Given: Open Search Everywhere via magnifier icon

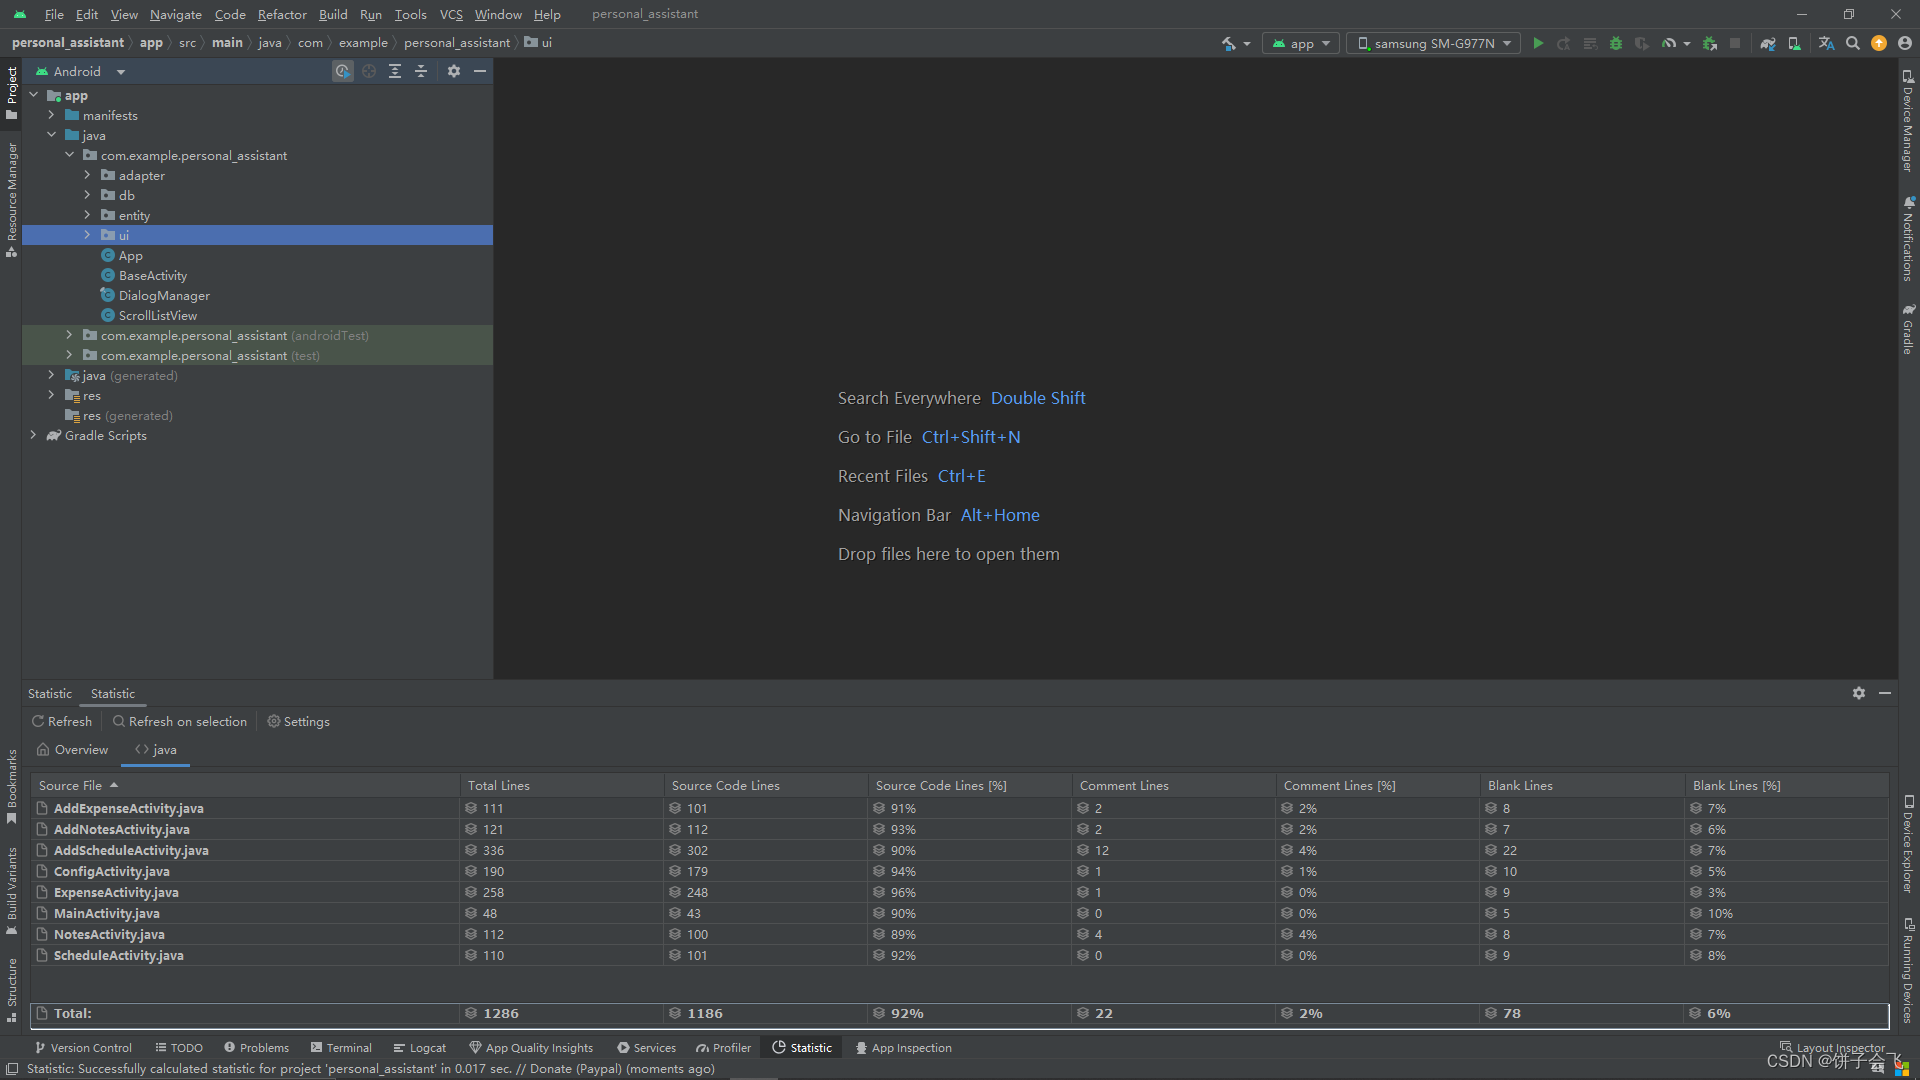Looking at the screenshot, I should click(x=1853, y=43).
